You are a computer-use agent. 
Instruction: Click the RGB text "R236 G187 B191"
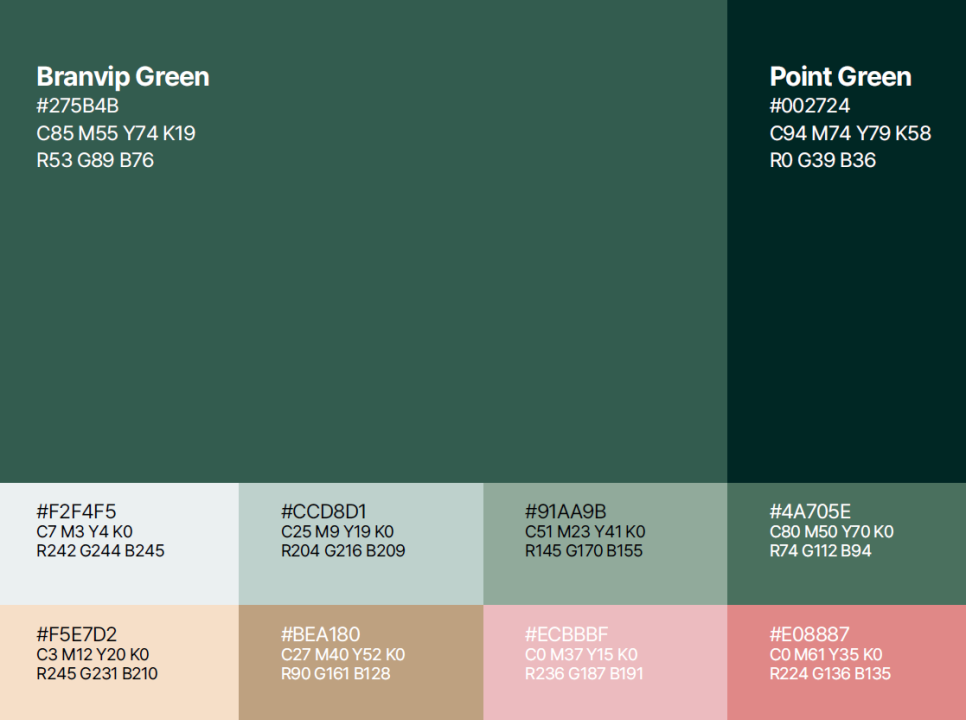(584, 674)
